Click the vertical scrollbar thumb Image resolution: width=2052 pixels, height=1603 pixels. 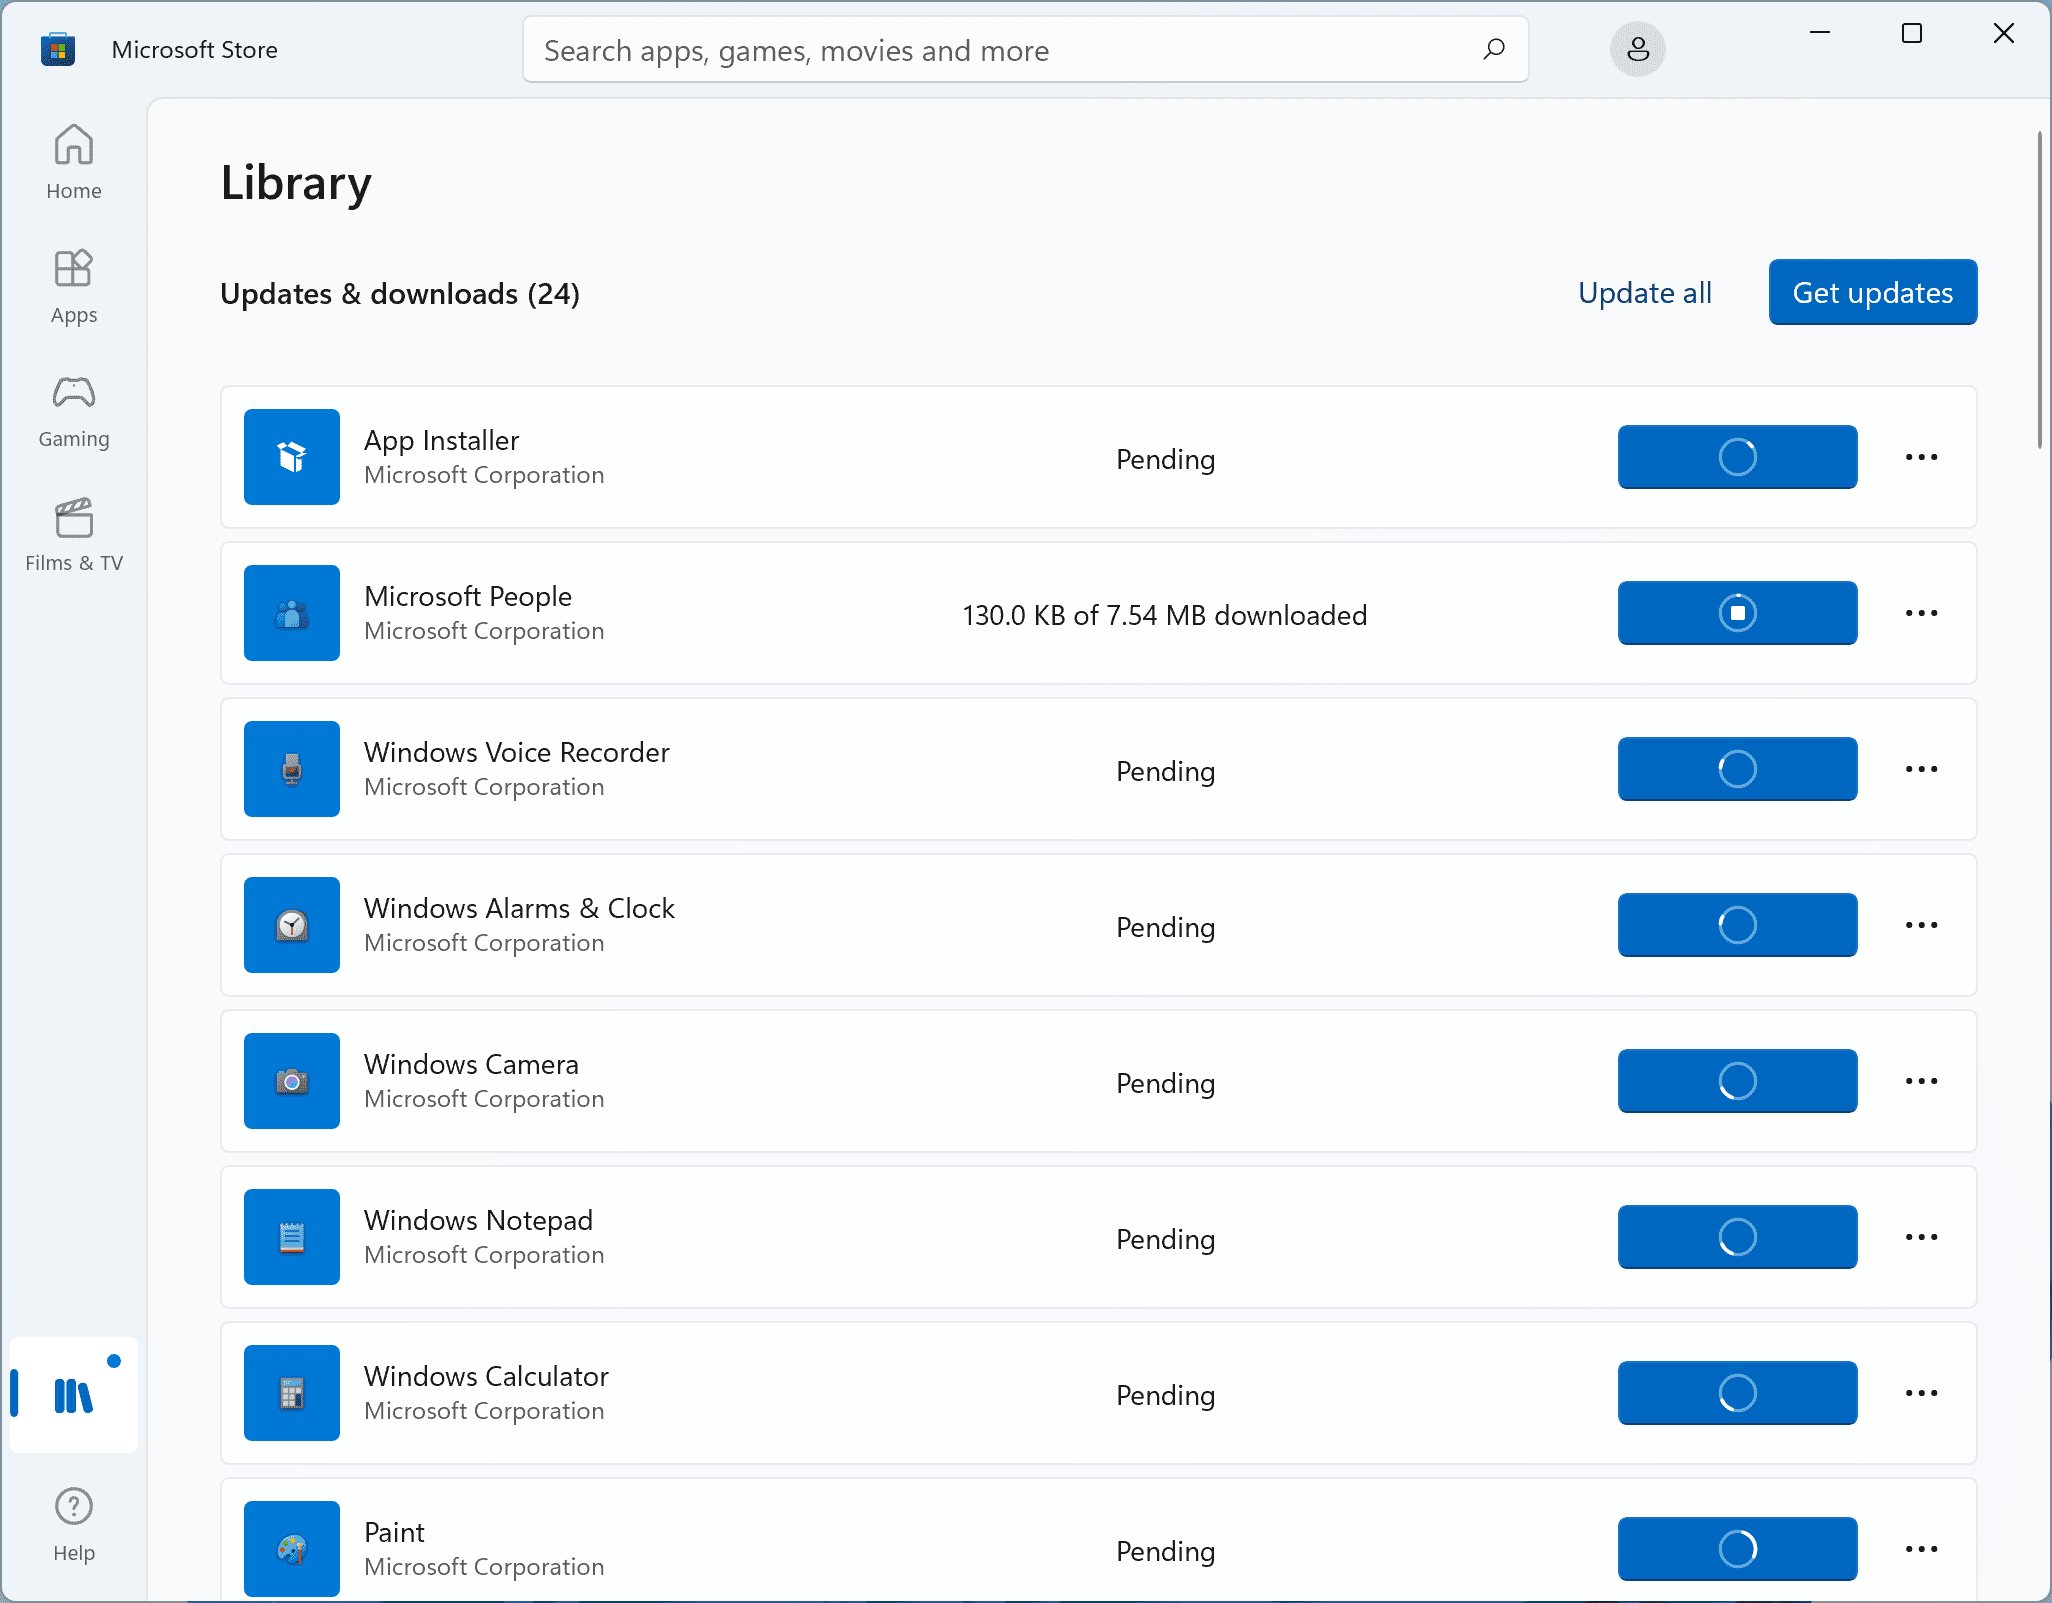pyautogui.click(x=2039, y=290)
